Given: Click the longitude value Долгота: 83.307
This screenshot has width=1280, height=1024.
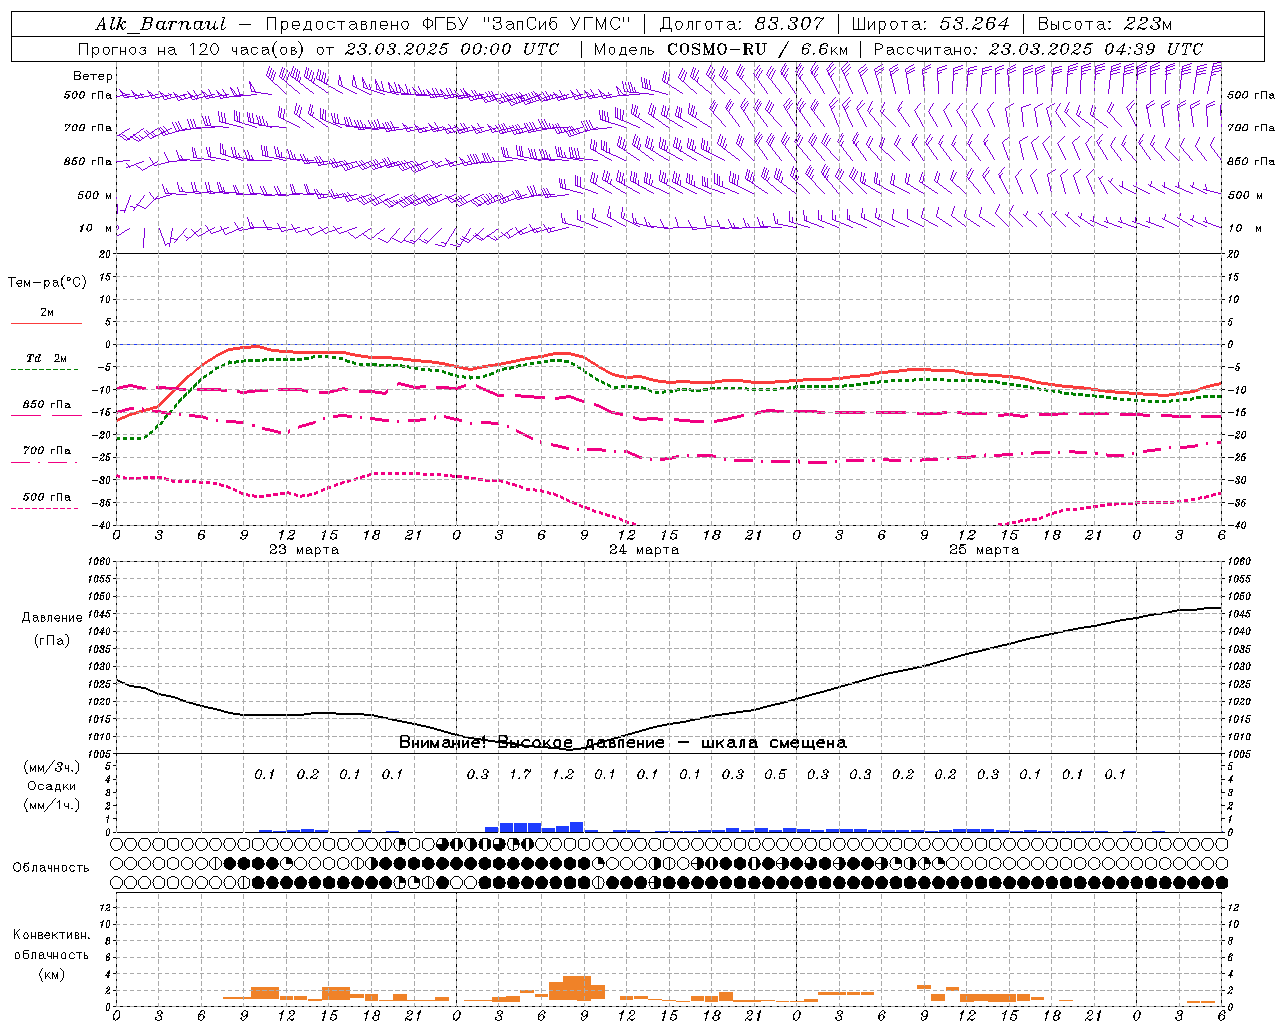Looking at the screenshot, I should pyautogui.click(x=742, y=24).
